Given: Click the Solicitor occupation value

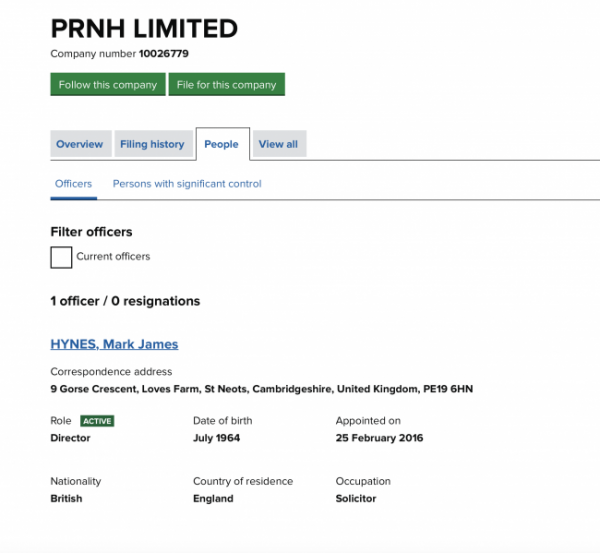Looking at the screenshot, I should coord(356,498).
